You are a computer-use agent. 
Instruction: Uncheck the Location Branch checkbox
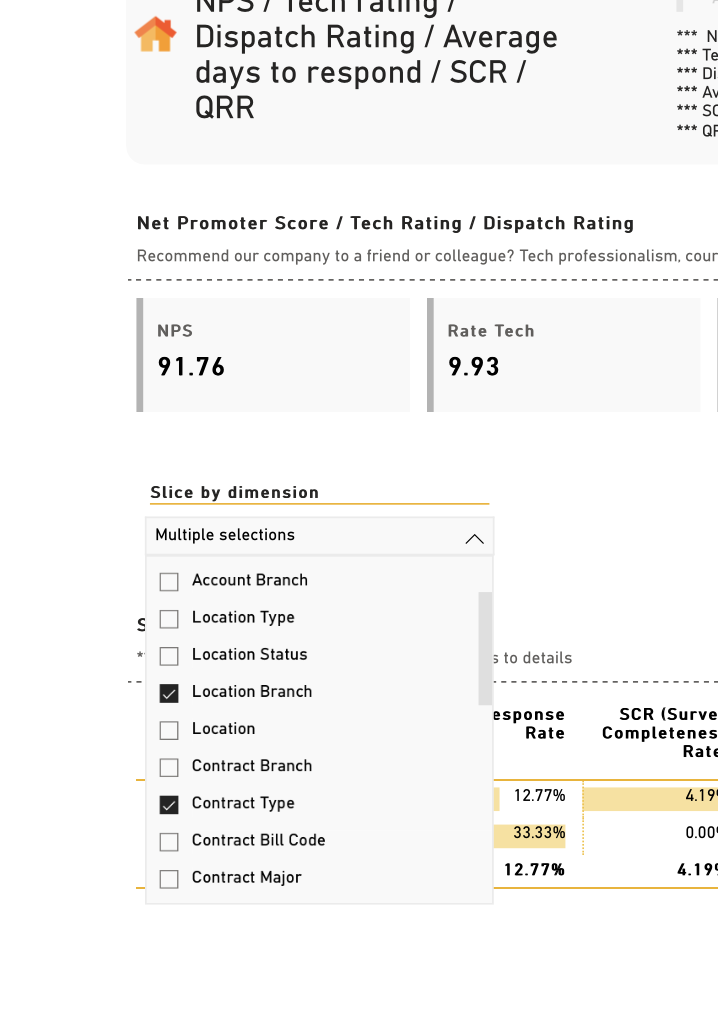[169, 693]
